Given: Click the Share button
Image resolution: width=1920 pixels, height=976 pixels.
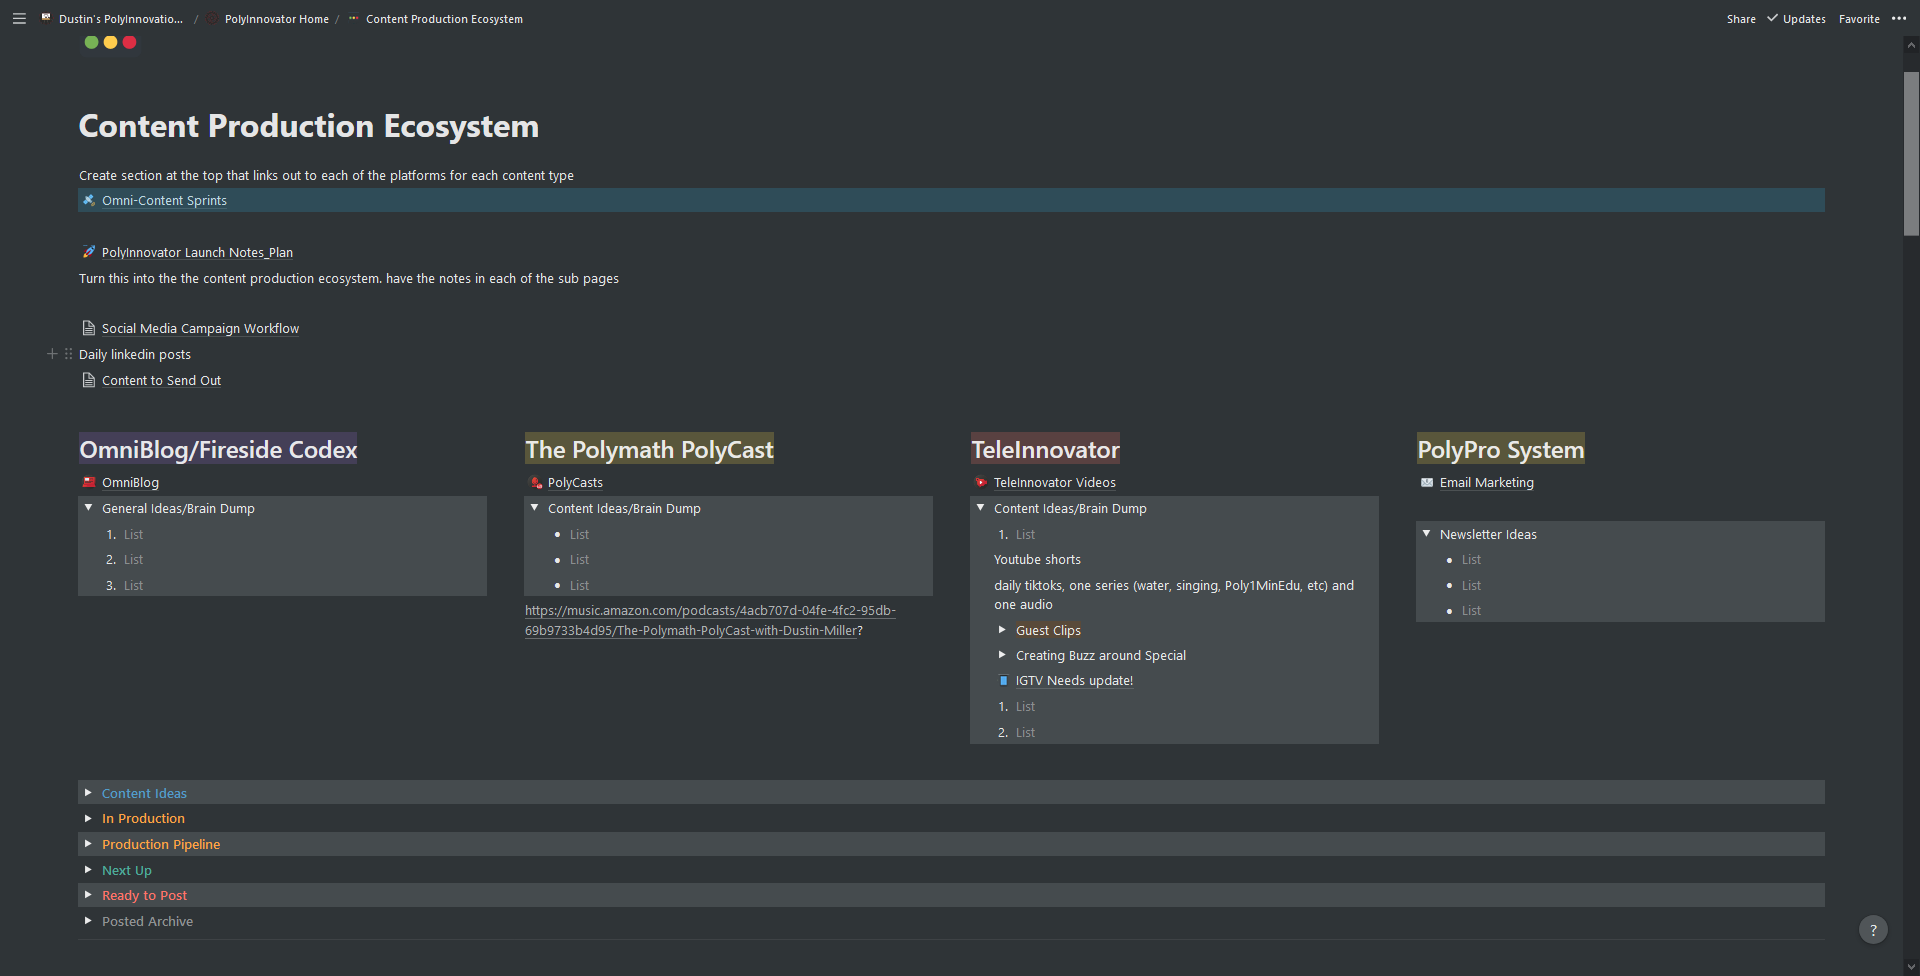Looking at the screenshot, I should (1740, 19).
